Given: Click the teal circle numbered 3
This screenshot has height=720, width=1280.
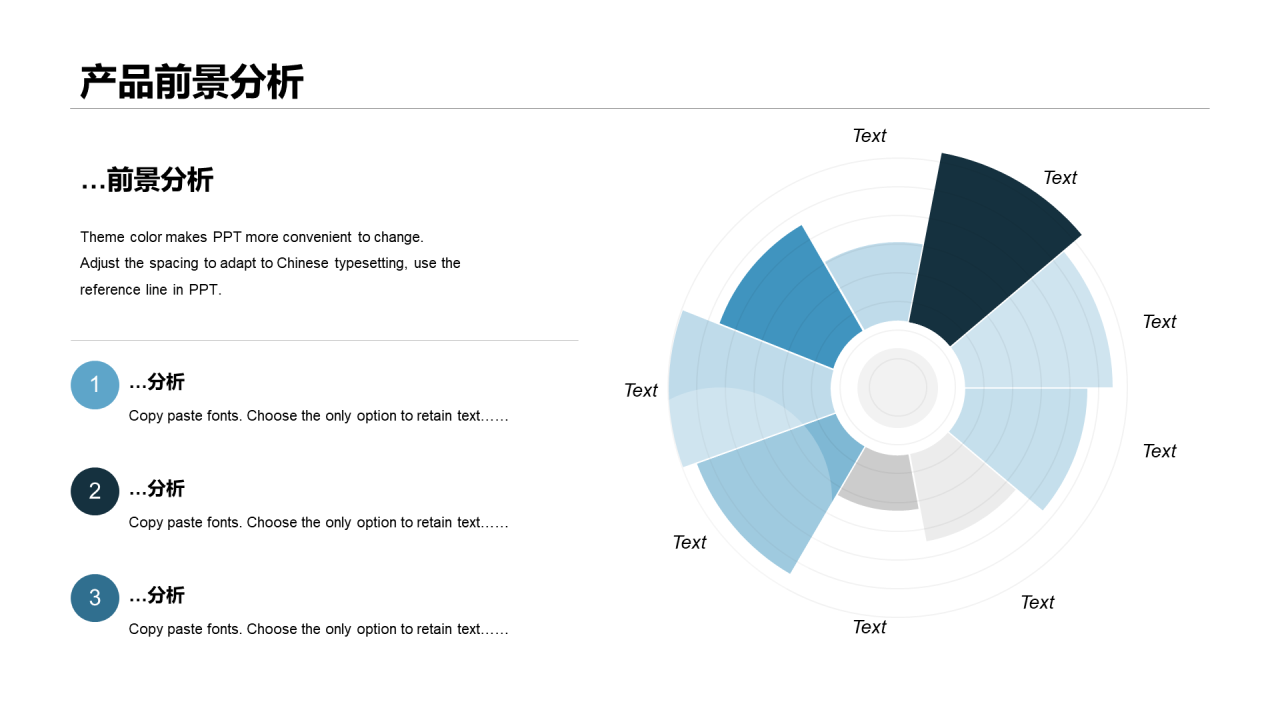Looking at the screenshot, I should (95, 598).
